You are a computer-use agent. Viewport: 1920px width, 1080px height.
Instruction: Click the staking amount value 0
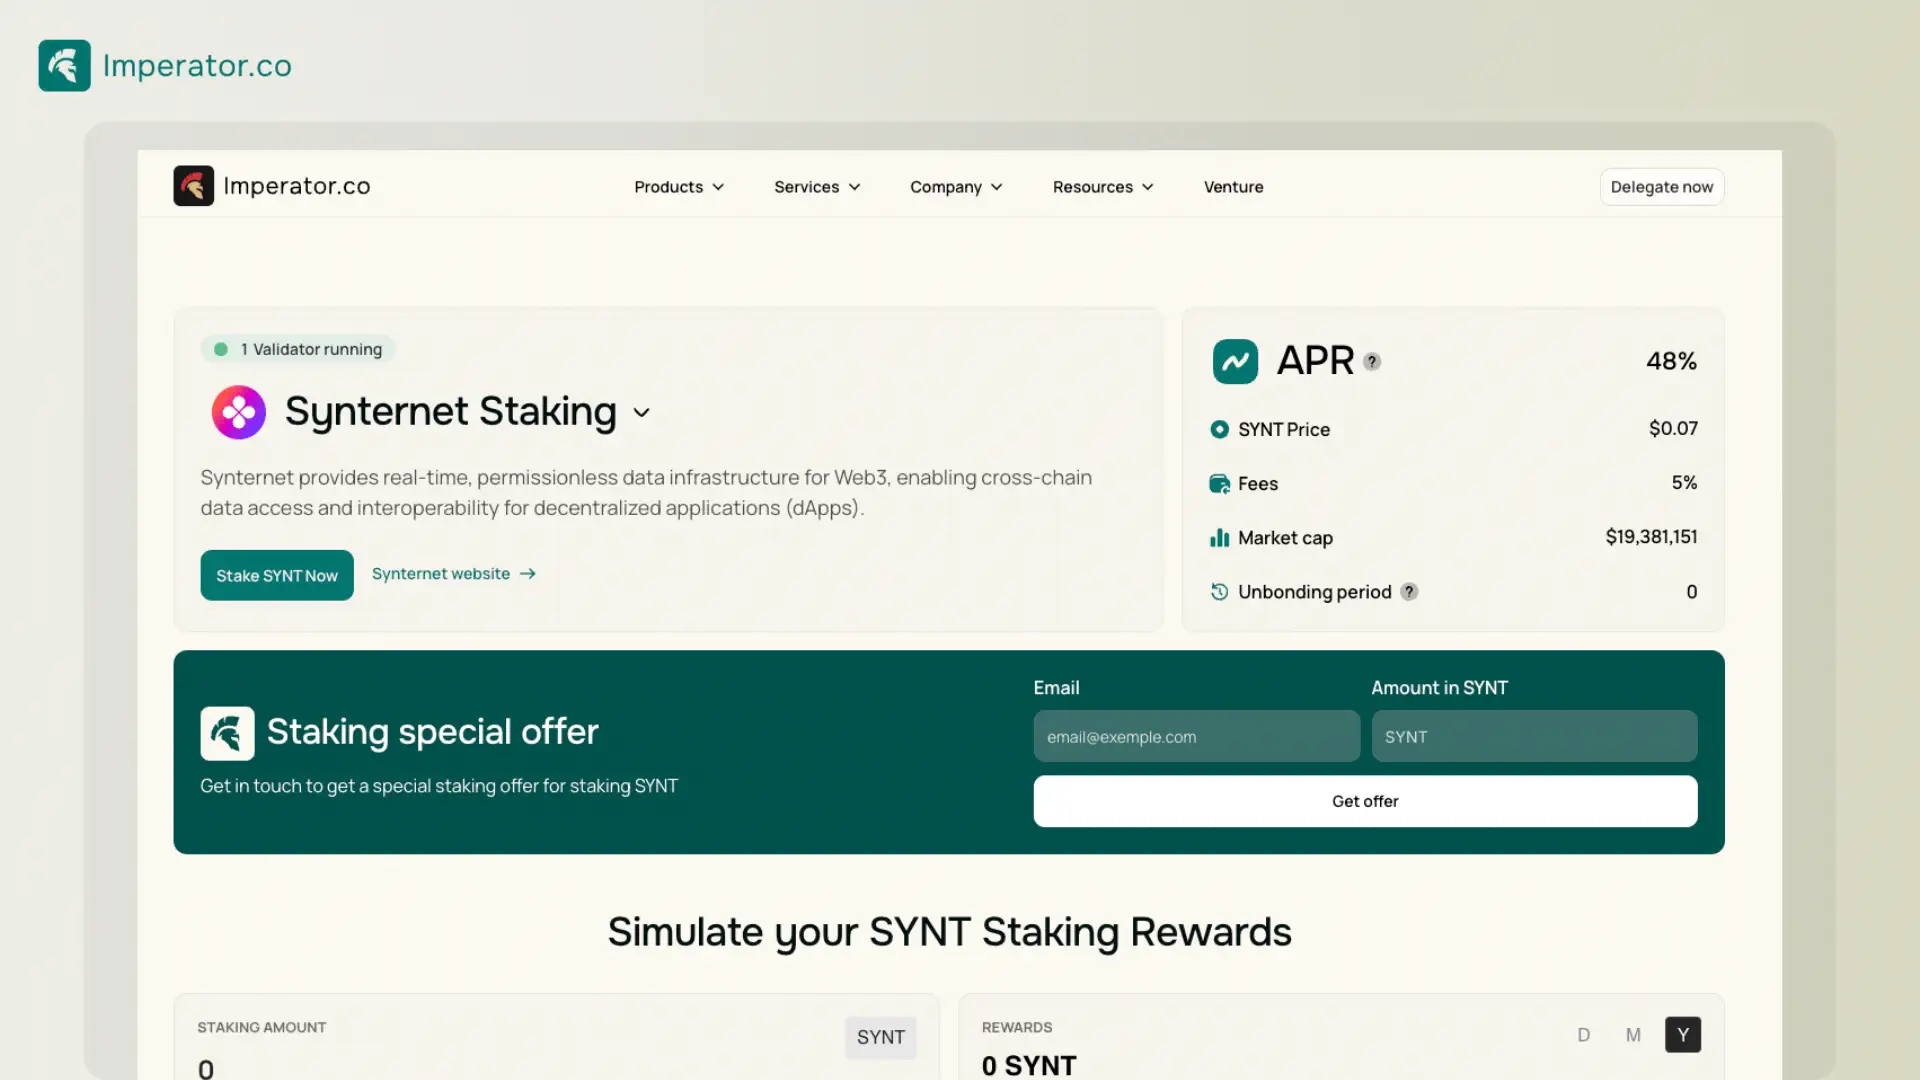point(206,1068)
